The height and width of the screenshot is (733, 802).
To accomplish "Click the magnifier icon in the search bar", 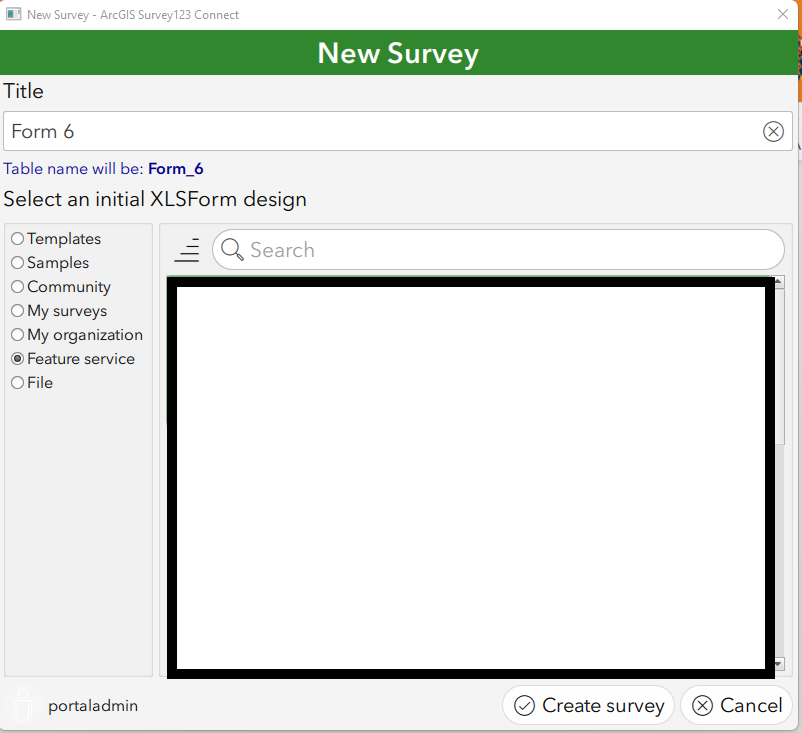I will click(231, 250).
